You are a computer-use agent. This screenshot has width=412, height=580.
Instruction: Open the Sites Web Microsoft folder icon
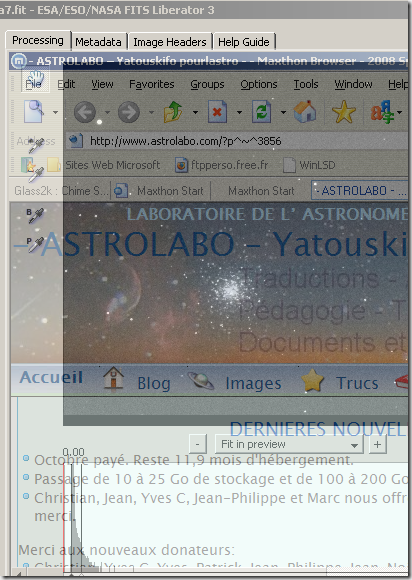point(54,165)
